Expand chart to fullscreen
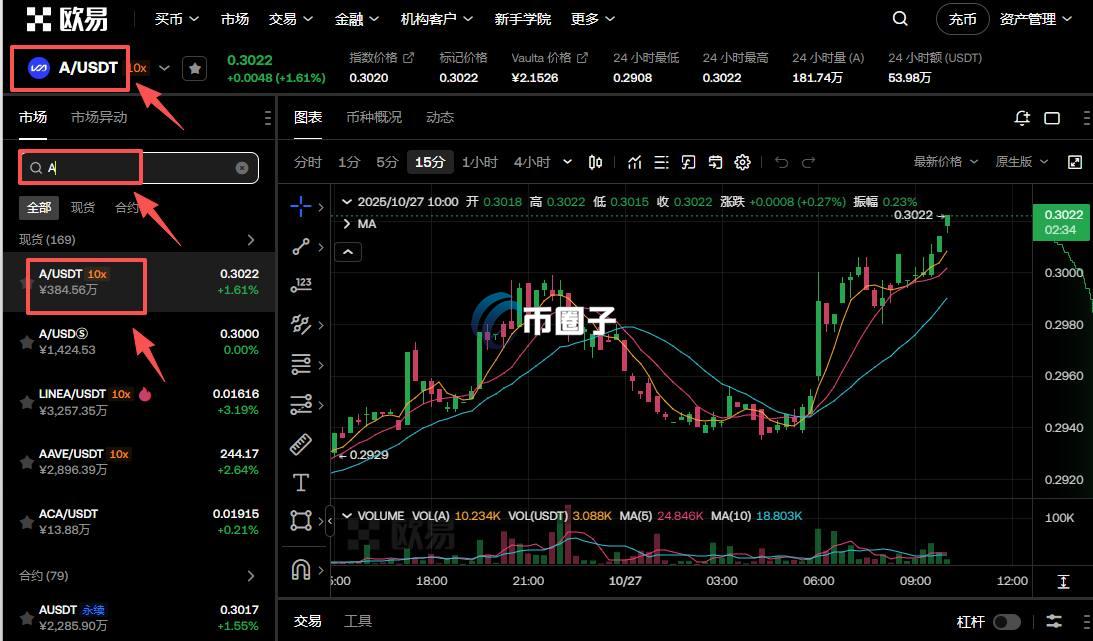 coord(1075,162)
